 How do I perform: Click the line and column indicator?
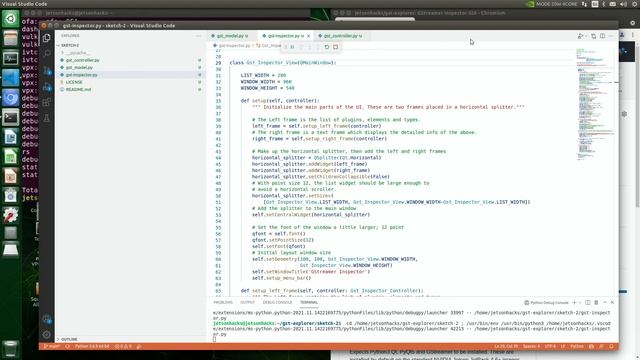pos(506,347)
